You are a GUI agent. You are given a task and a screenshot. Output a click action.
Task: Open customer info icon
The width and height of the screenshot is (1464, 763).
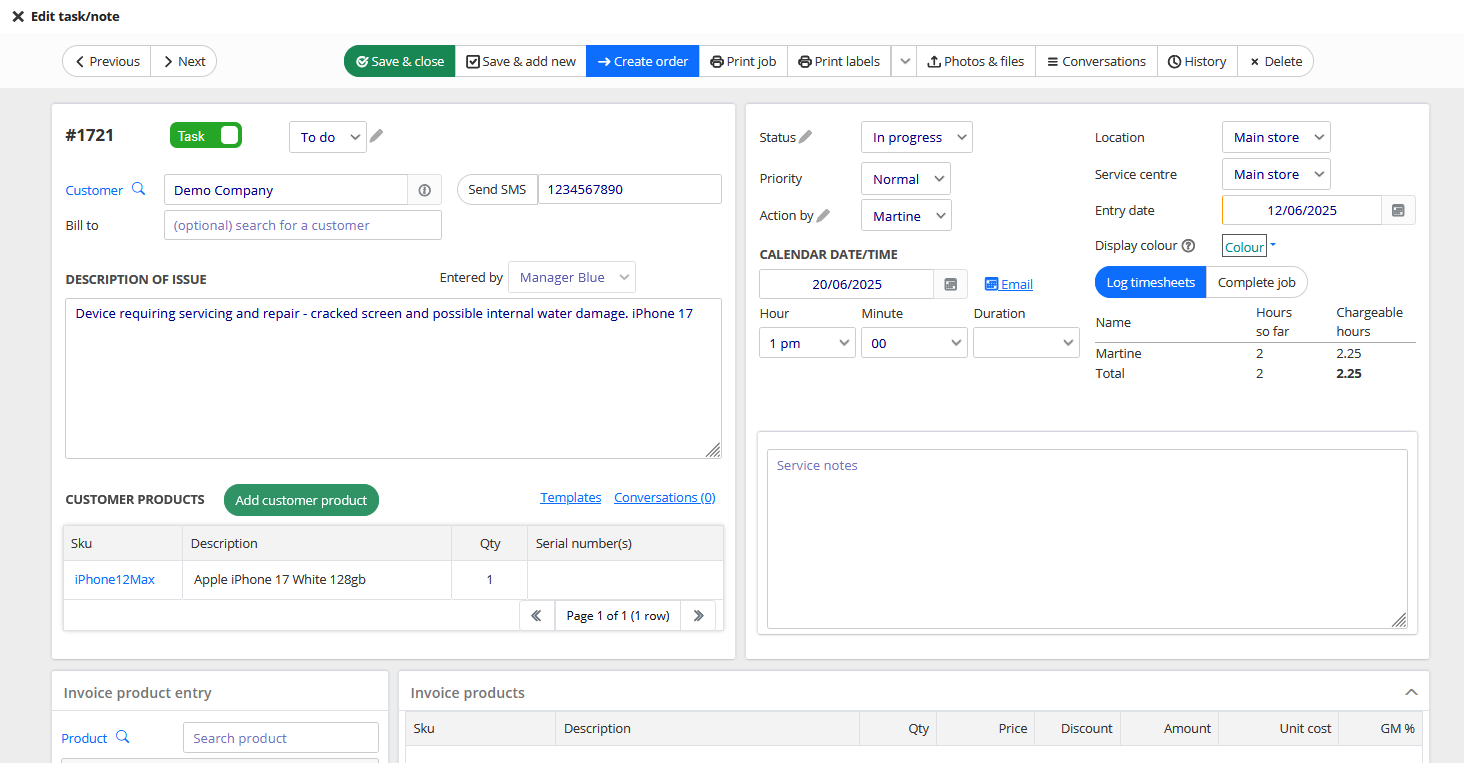(x=424, y=190)
